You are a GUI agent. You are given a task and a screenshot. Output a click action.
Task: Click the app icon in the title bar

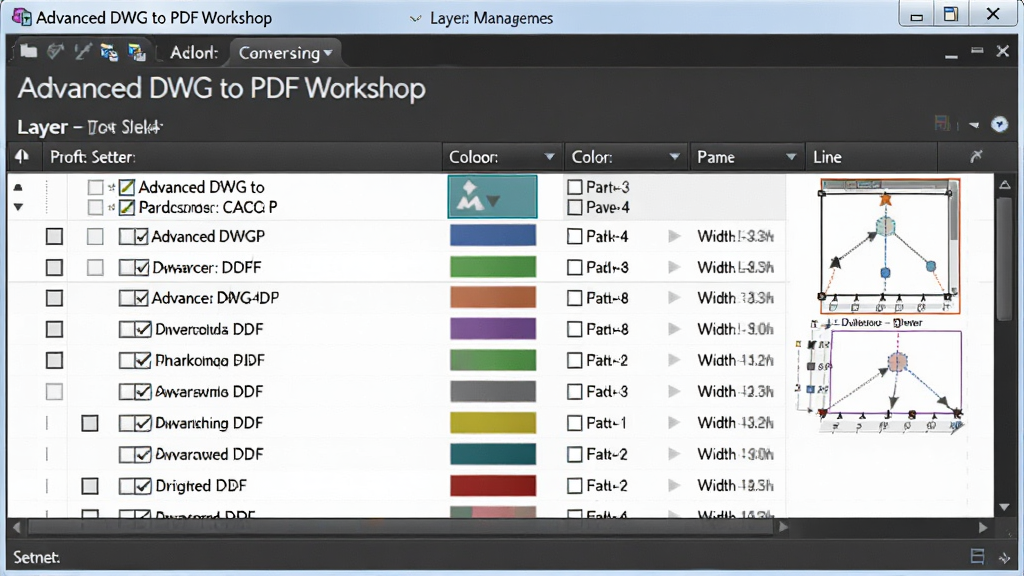tap(22, 16)
